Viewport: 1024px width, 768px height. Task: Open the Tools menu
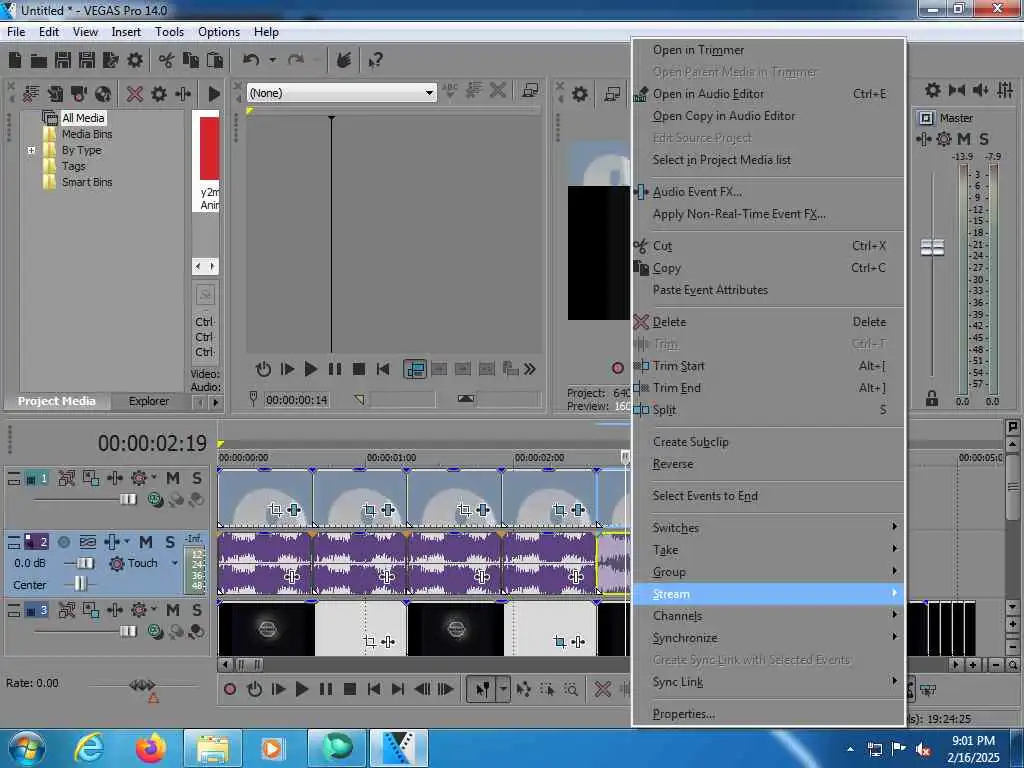pyautogui.click(x=169, y=31)
